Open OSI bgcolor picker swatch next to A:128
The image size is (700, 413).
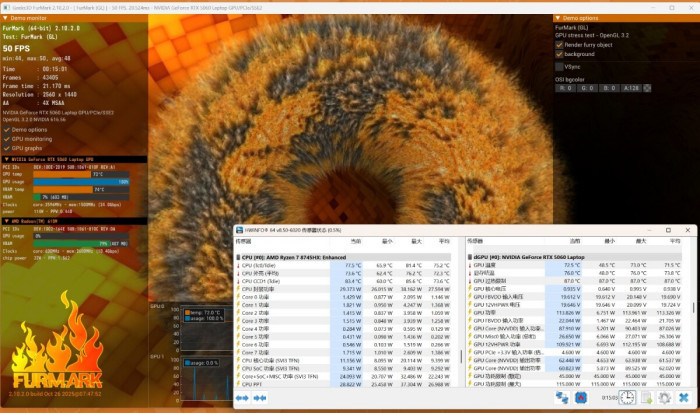pyautogui.click(x=647, y=88)
